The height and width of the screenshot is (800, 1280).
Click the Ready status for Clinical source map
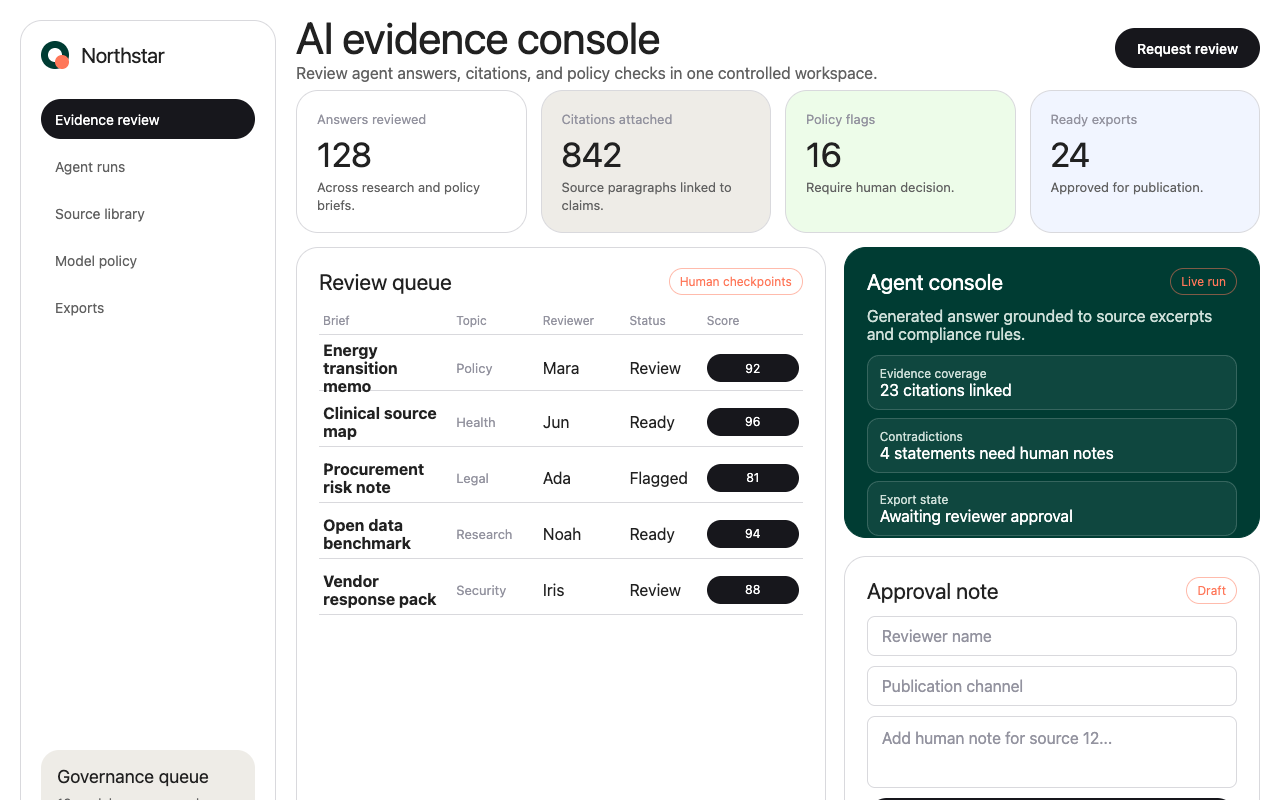[652, 422]
